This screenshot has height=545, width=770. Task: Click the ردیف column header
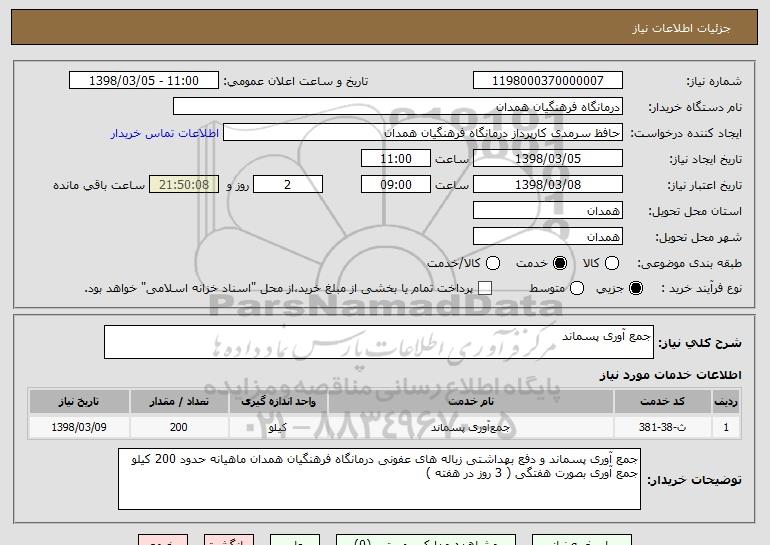(726, 402)
